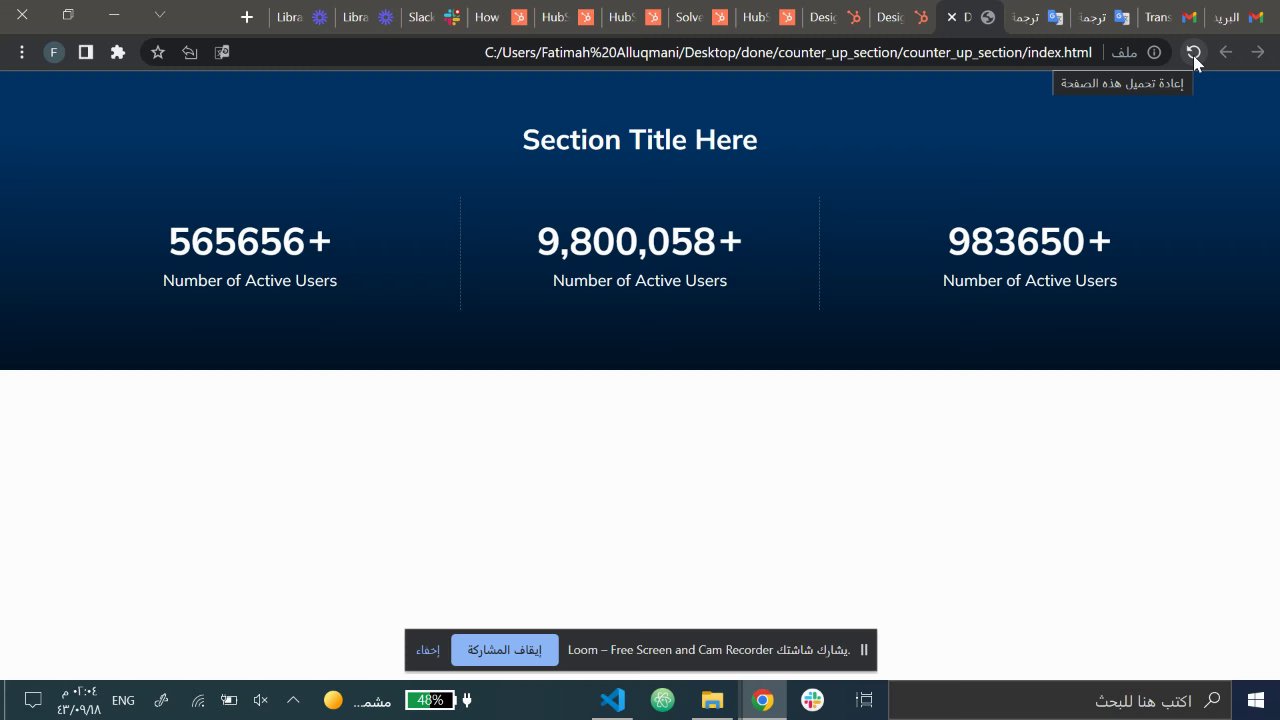1280x720 pixels.
Task: Click Number of Active Users under 983650+
Action: (x=1030, y=281)
